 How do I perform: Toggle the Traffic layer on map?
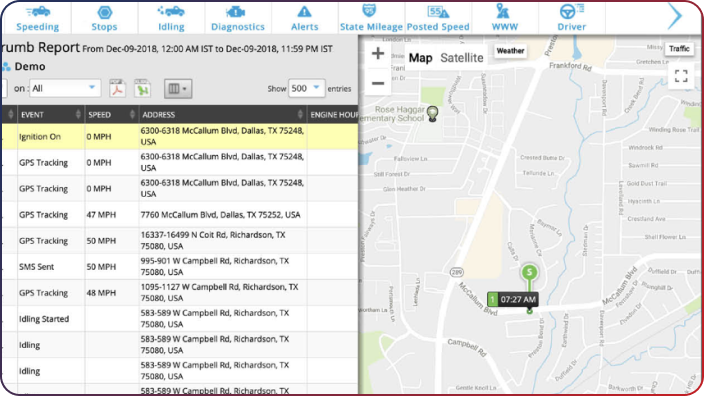679,48
